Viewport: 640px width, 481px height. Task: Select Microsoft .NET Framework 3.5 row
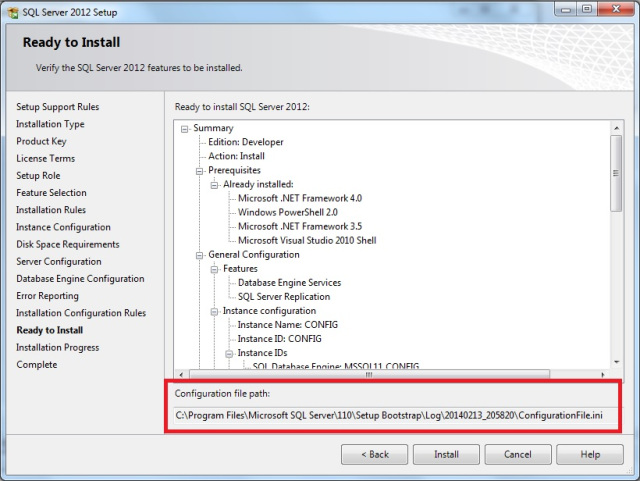point(300,226)
